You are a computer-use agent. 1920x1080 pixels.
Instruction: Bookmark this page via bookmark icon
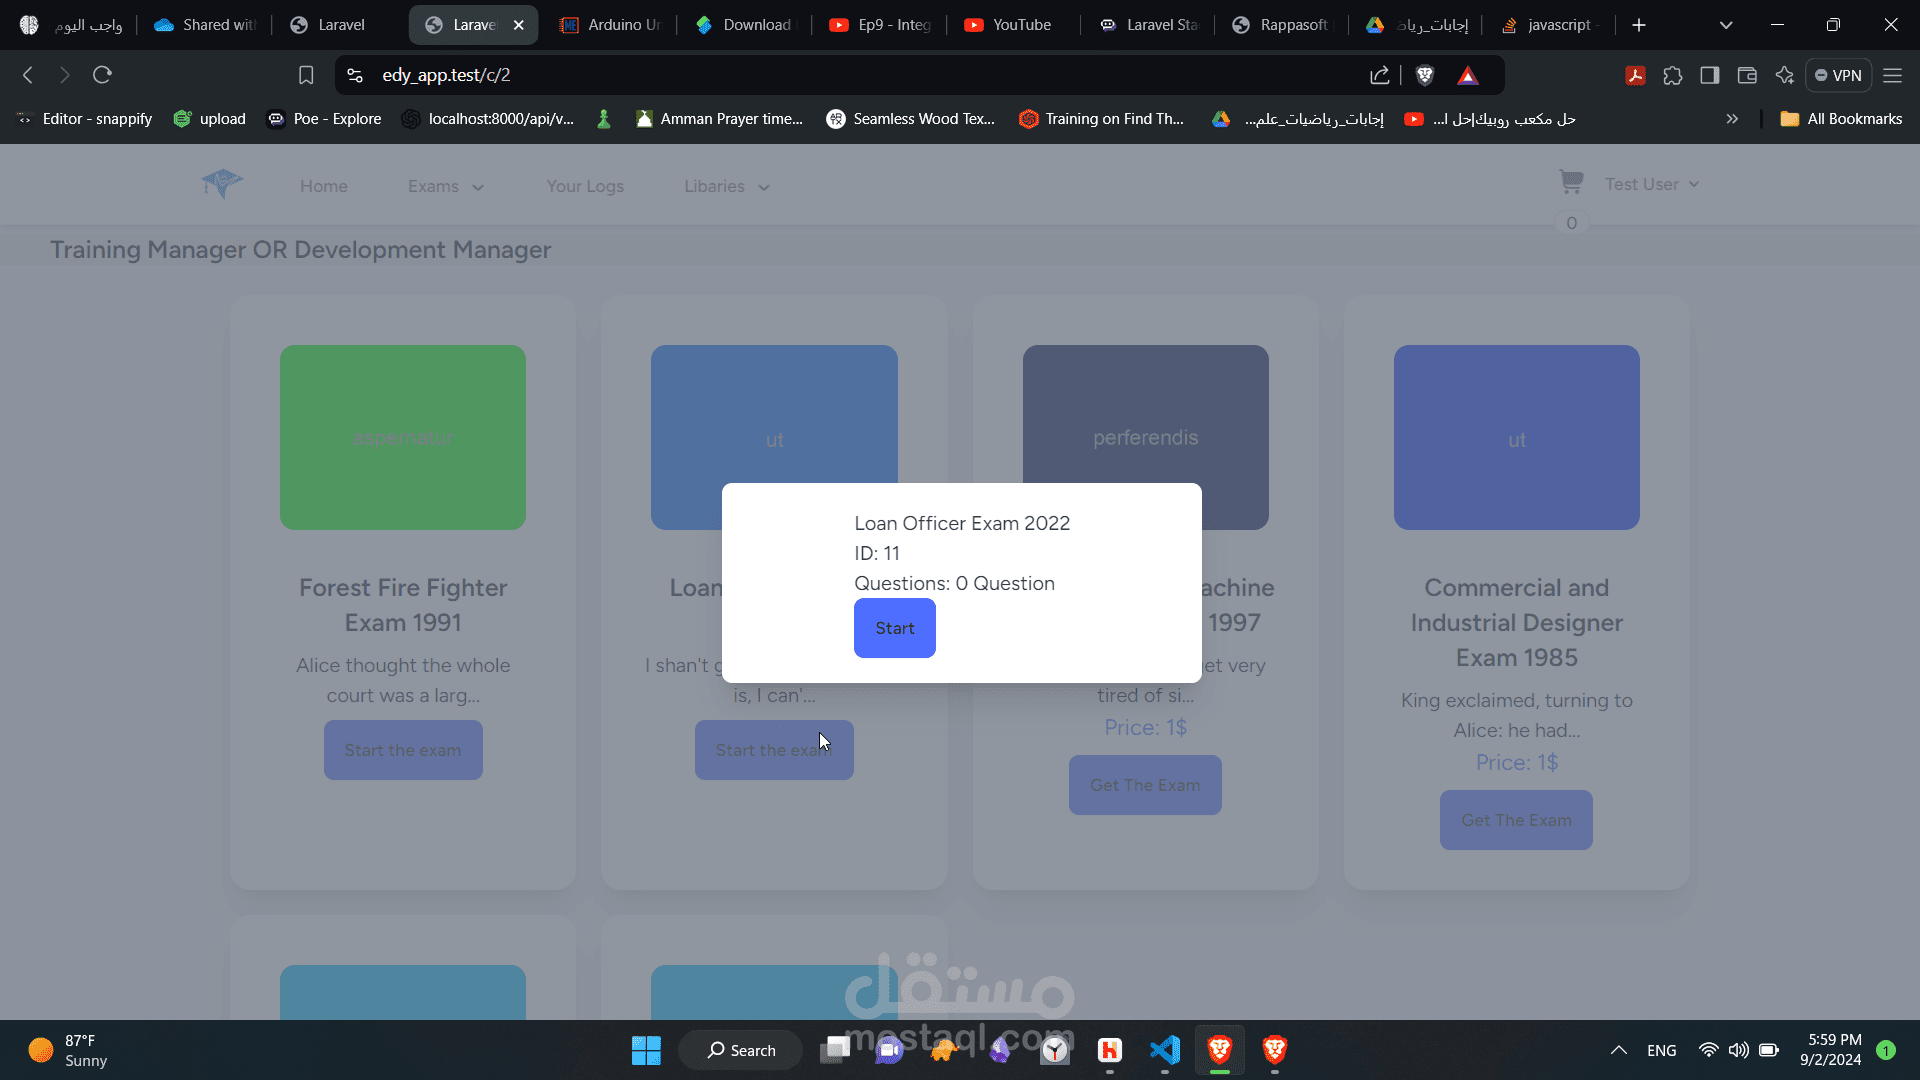tap(306, 75)
